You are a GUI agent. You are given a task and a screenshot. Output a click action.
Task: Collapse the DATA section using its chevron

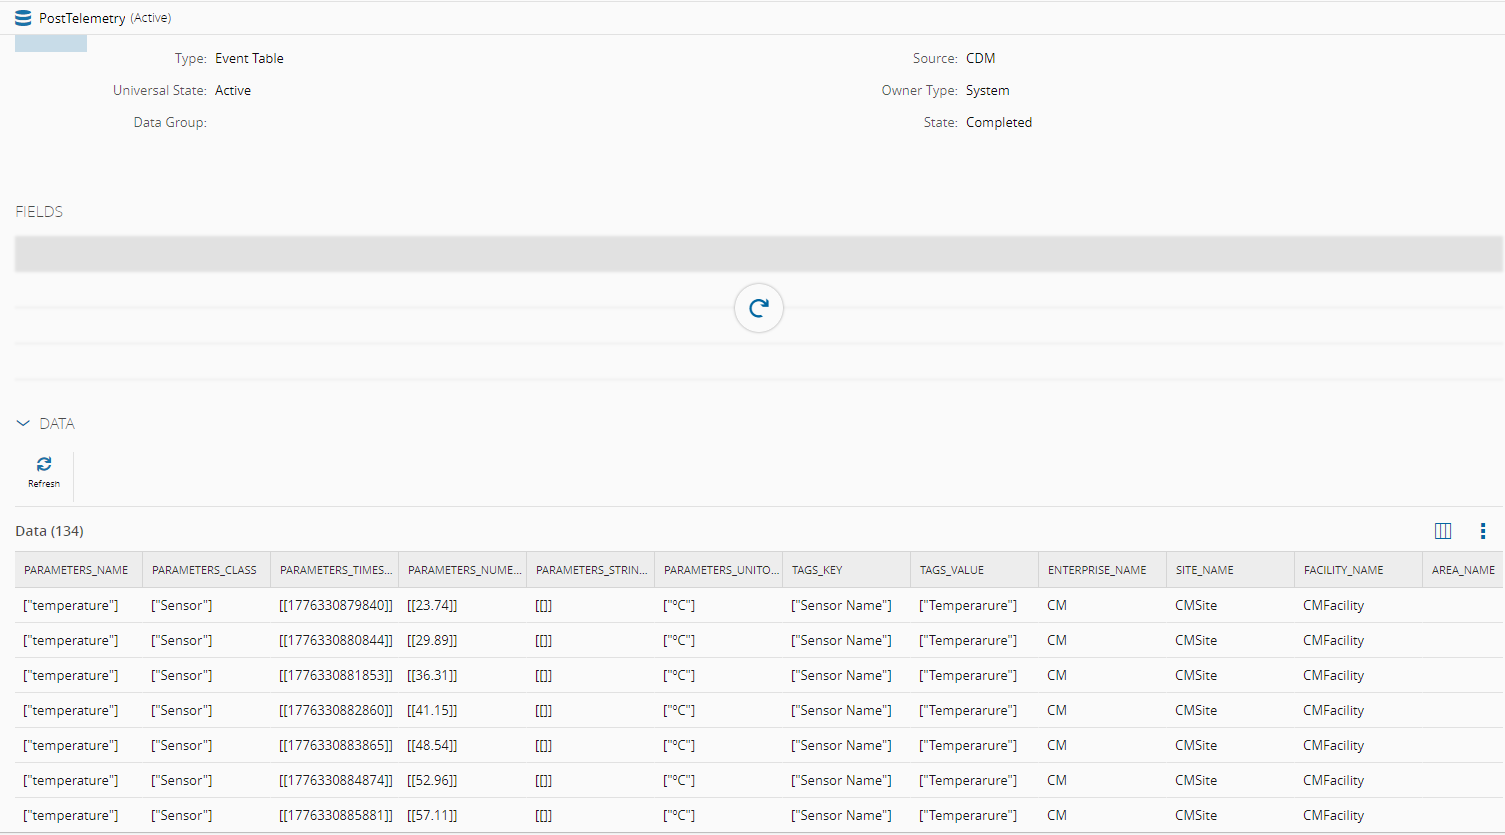coord(23,423)
